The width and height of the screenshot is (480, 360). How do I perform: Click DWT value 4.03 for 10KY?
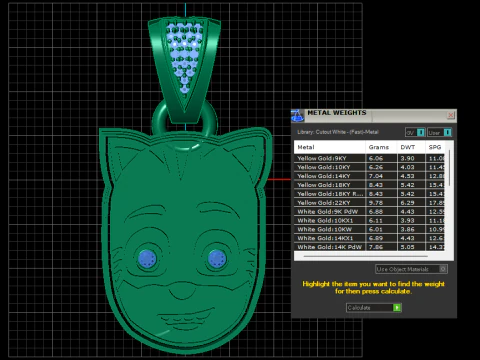(x=407, y=167)
